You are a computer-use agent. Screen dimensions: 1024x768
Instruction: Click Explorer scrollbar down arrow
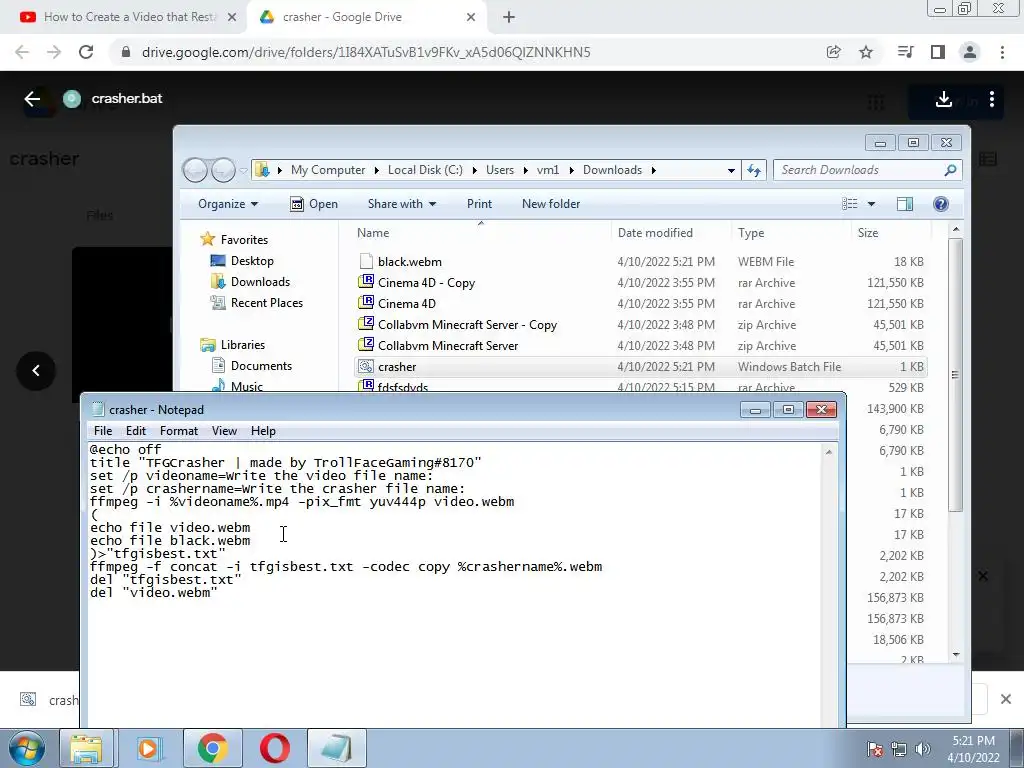click(956, 654)
